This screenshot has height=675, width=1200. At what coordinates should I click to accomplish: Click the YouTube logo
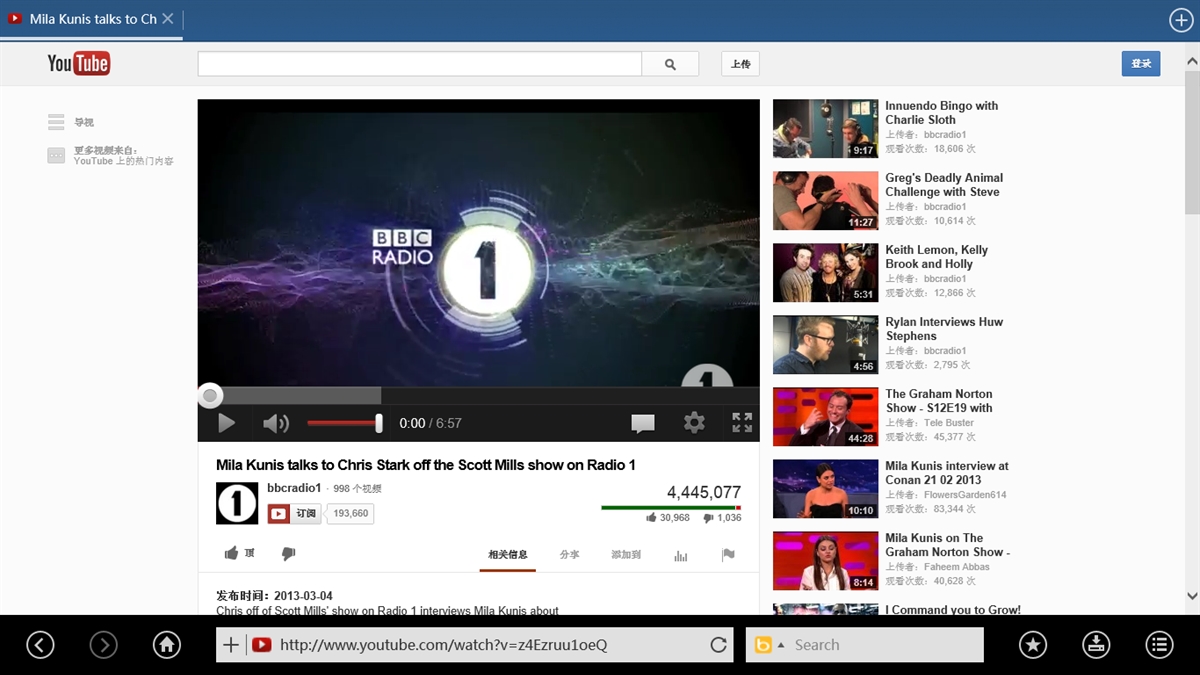pyautogui.click(x=78, y=64)
